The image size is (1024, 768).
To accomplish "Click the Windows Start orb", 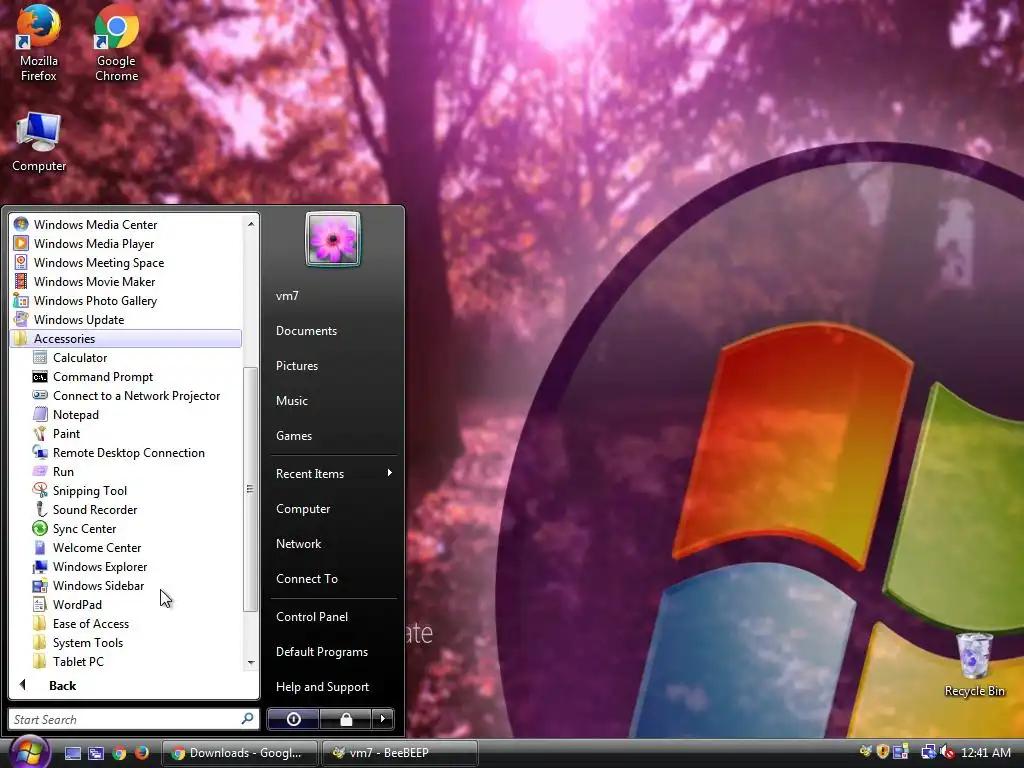I will pyautogui.click(x=28, y=752).
